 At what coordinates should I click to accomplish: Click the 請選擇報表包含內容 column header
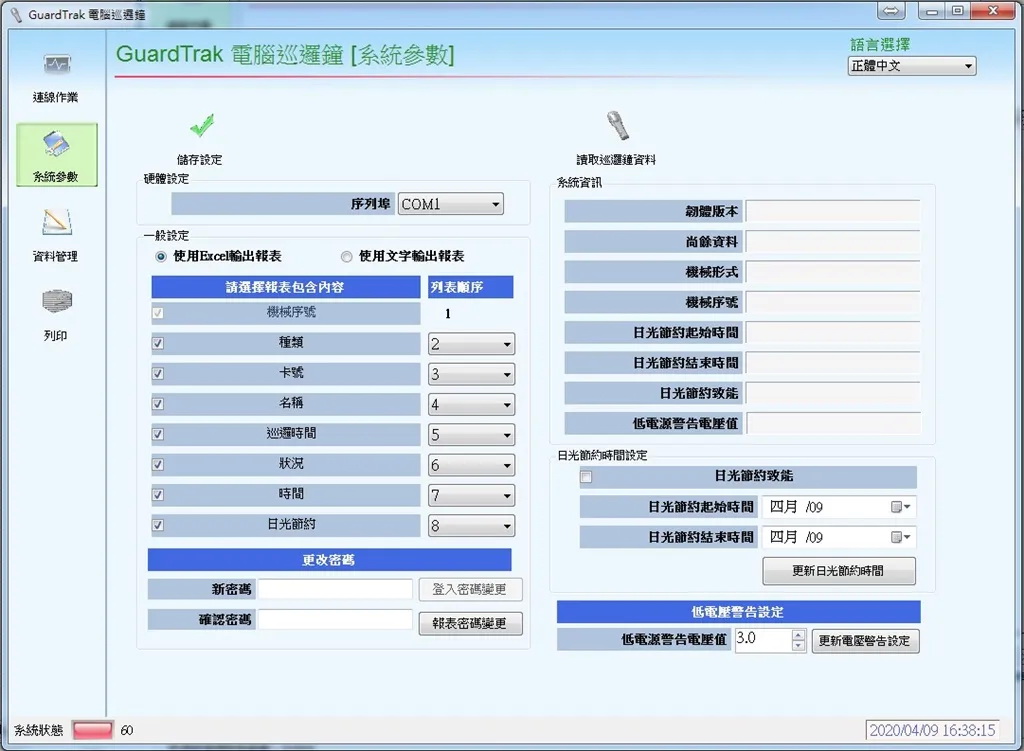[x=285, y=287]
